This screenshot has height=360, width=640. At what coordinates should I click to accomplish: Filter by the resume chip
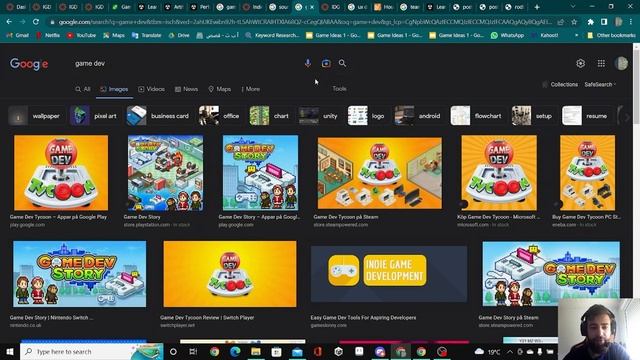coord(587,116)
